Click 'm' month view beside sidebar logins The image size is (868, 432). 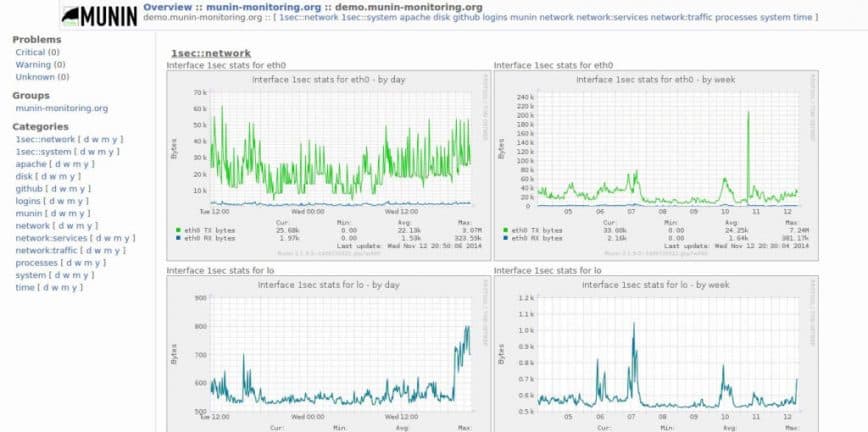coord(71,201)
